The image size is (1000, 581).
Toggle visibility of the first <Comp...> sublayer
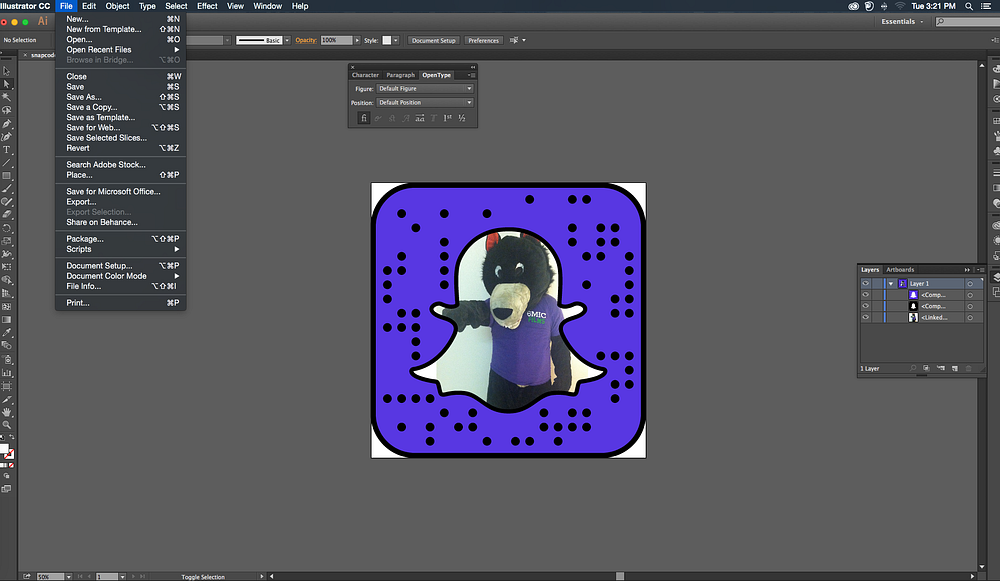pyautogui.click(x=865, y=295)
